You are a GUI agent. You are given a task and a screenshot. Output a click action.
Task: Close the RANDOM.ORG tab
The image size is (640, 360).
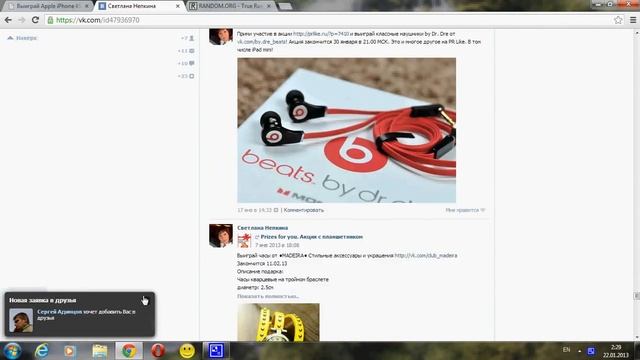tap(269, 6)
